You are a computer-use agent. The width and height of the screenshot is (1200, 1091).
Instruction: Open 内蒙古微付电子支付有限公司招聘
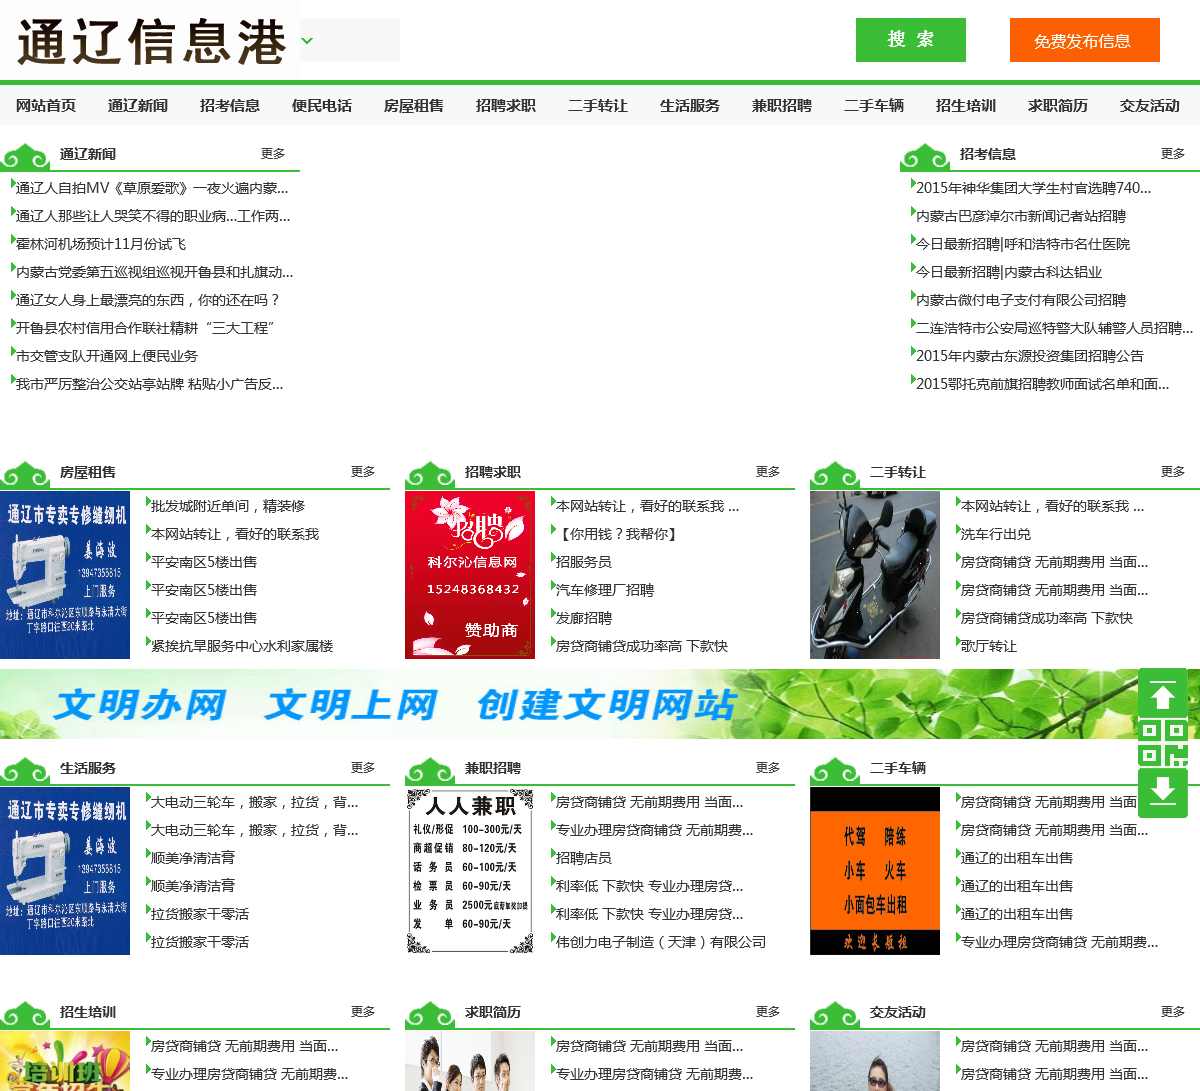(1021, 300)
